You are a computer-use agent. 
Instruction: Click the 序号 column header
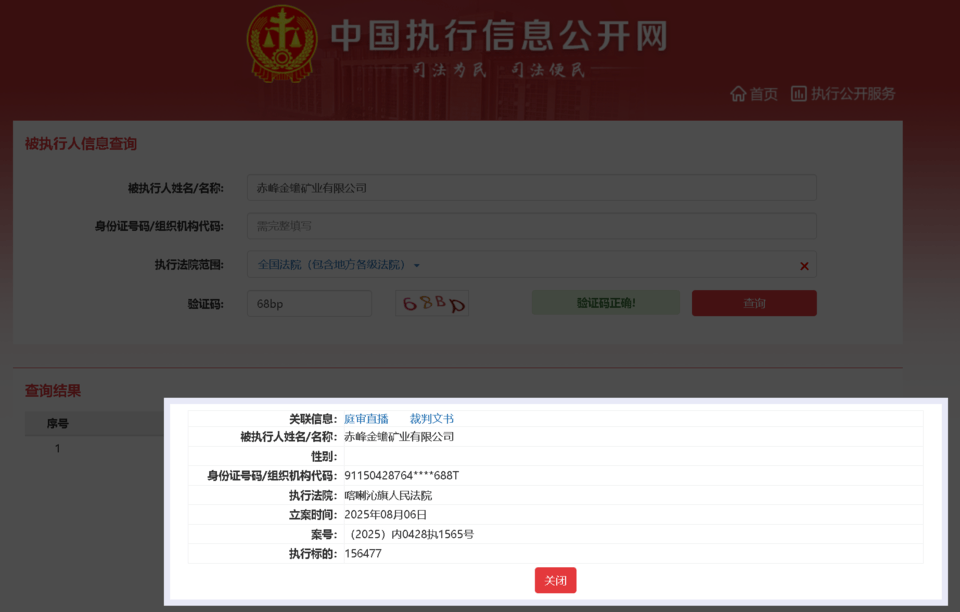[x=58, y=424]
